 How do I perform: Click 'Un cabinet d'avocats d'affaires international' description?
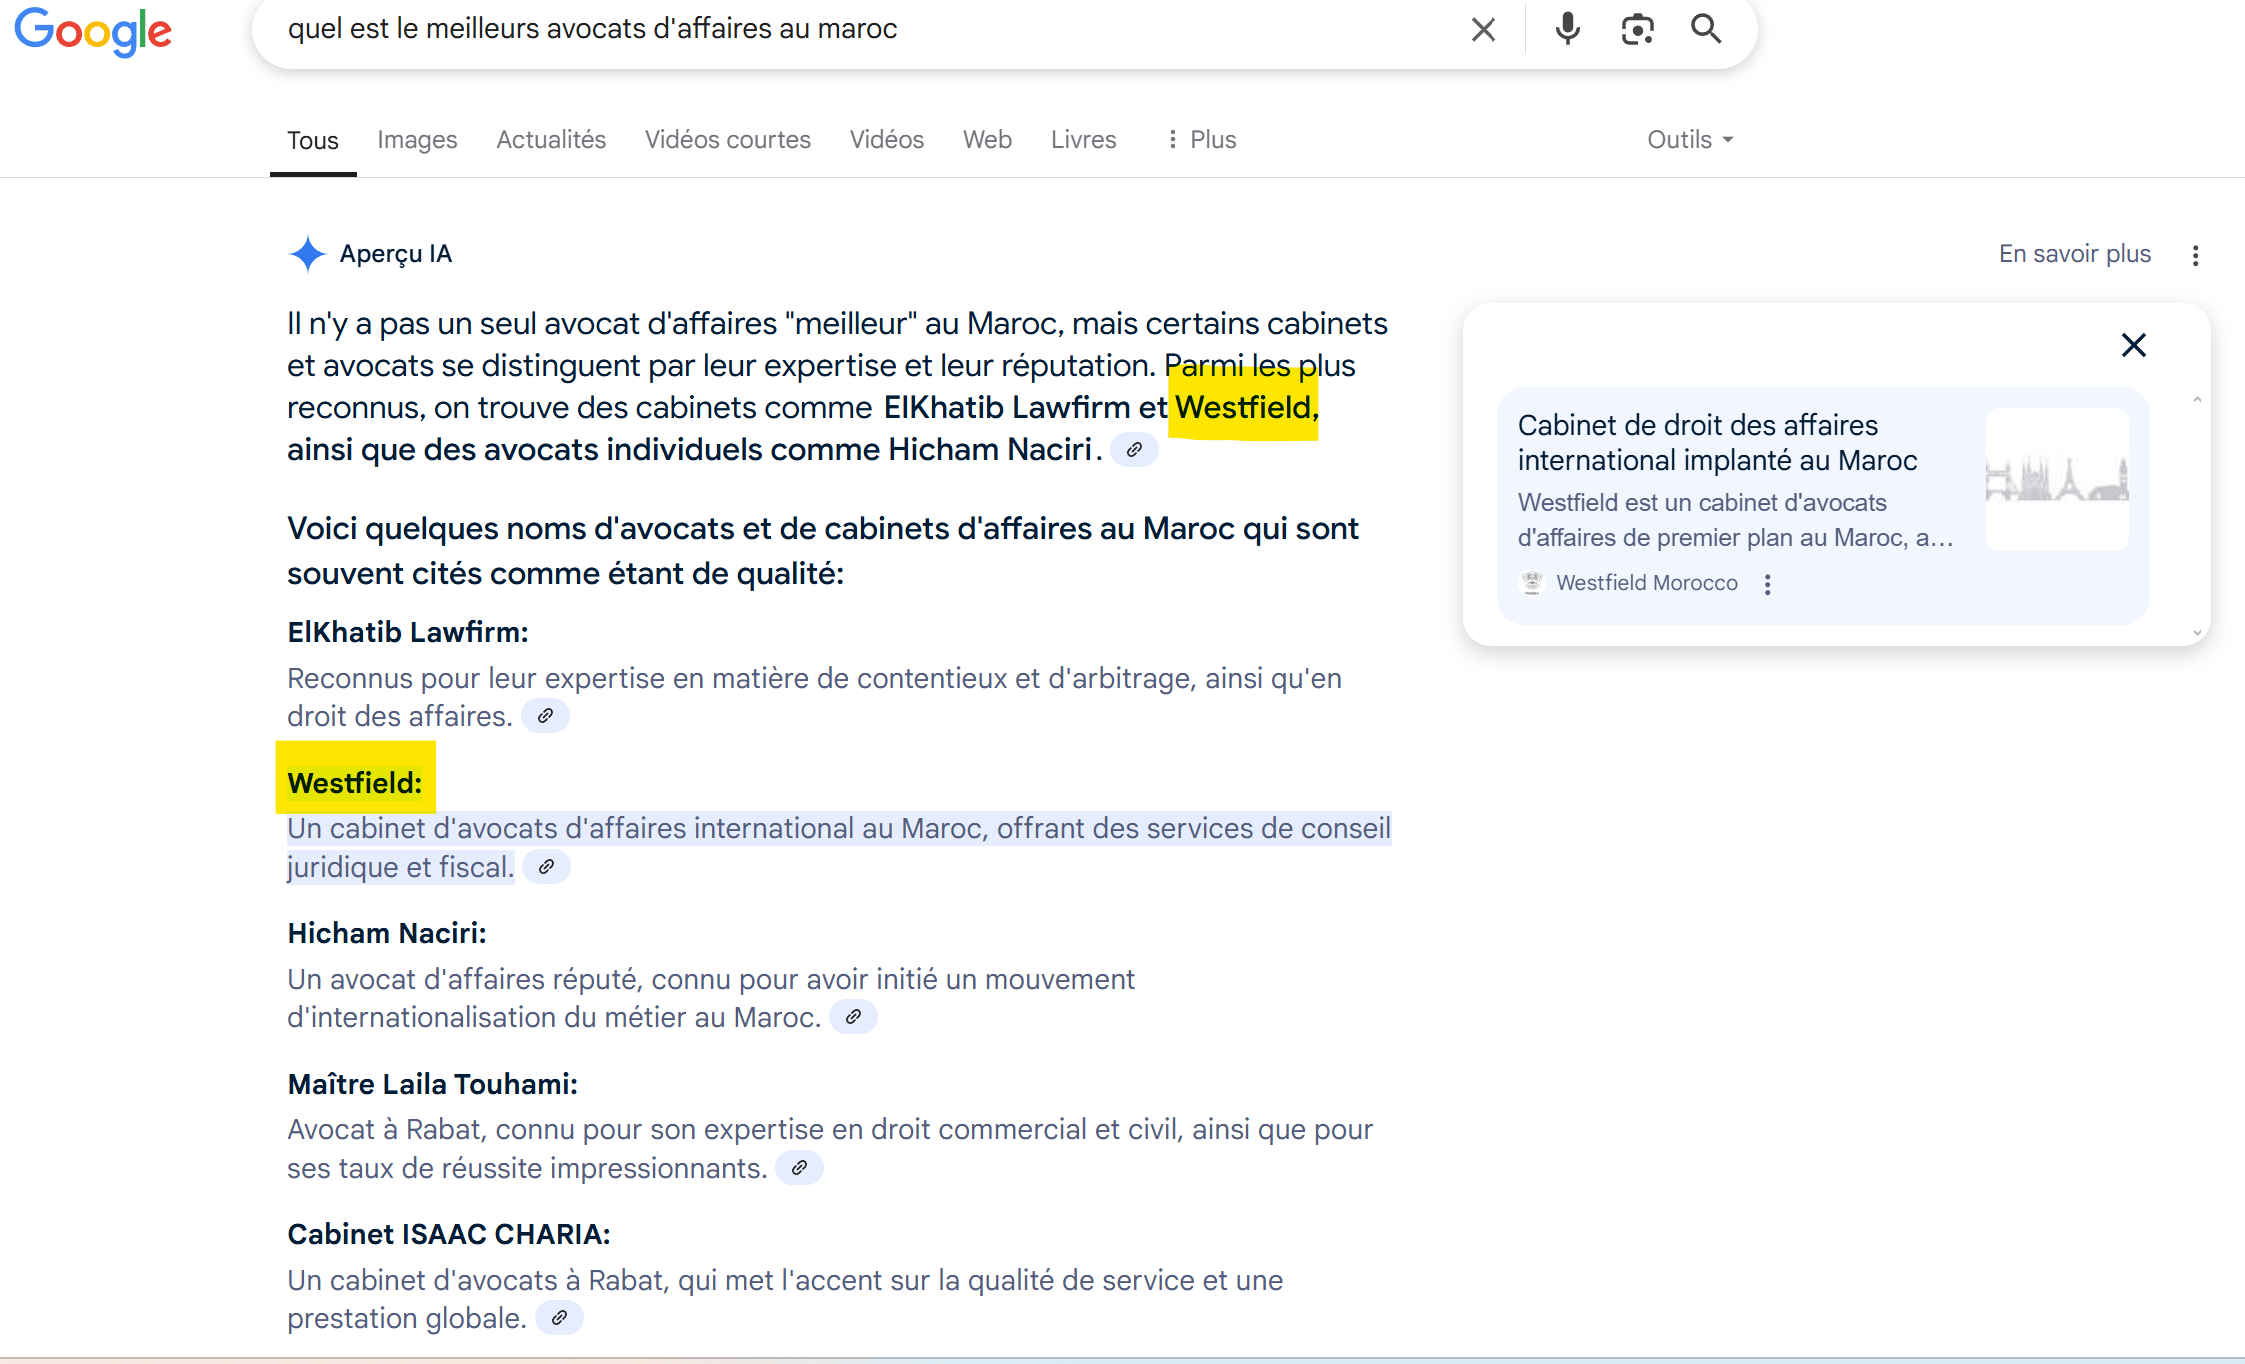point(838,848)
